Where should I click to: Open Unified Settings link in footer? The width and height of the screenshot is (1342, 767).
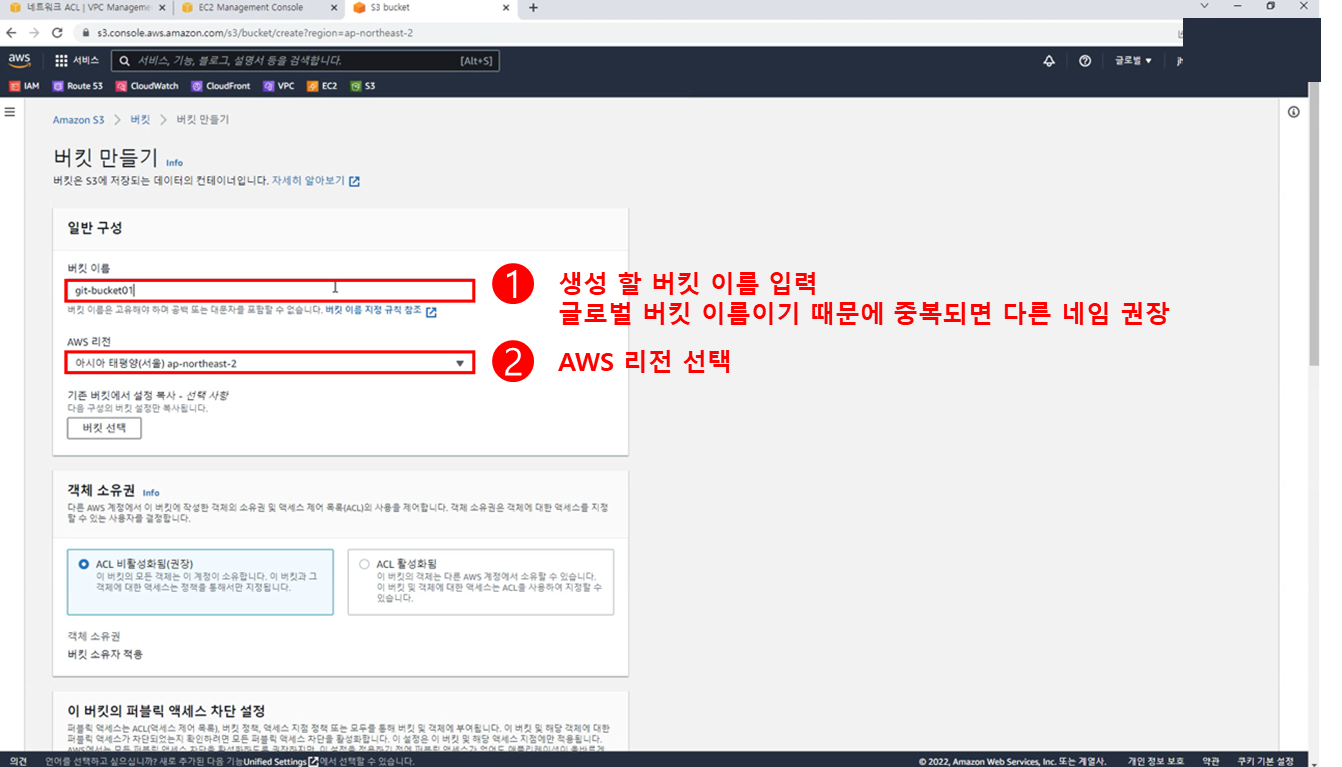coord(281,761)
